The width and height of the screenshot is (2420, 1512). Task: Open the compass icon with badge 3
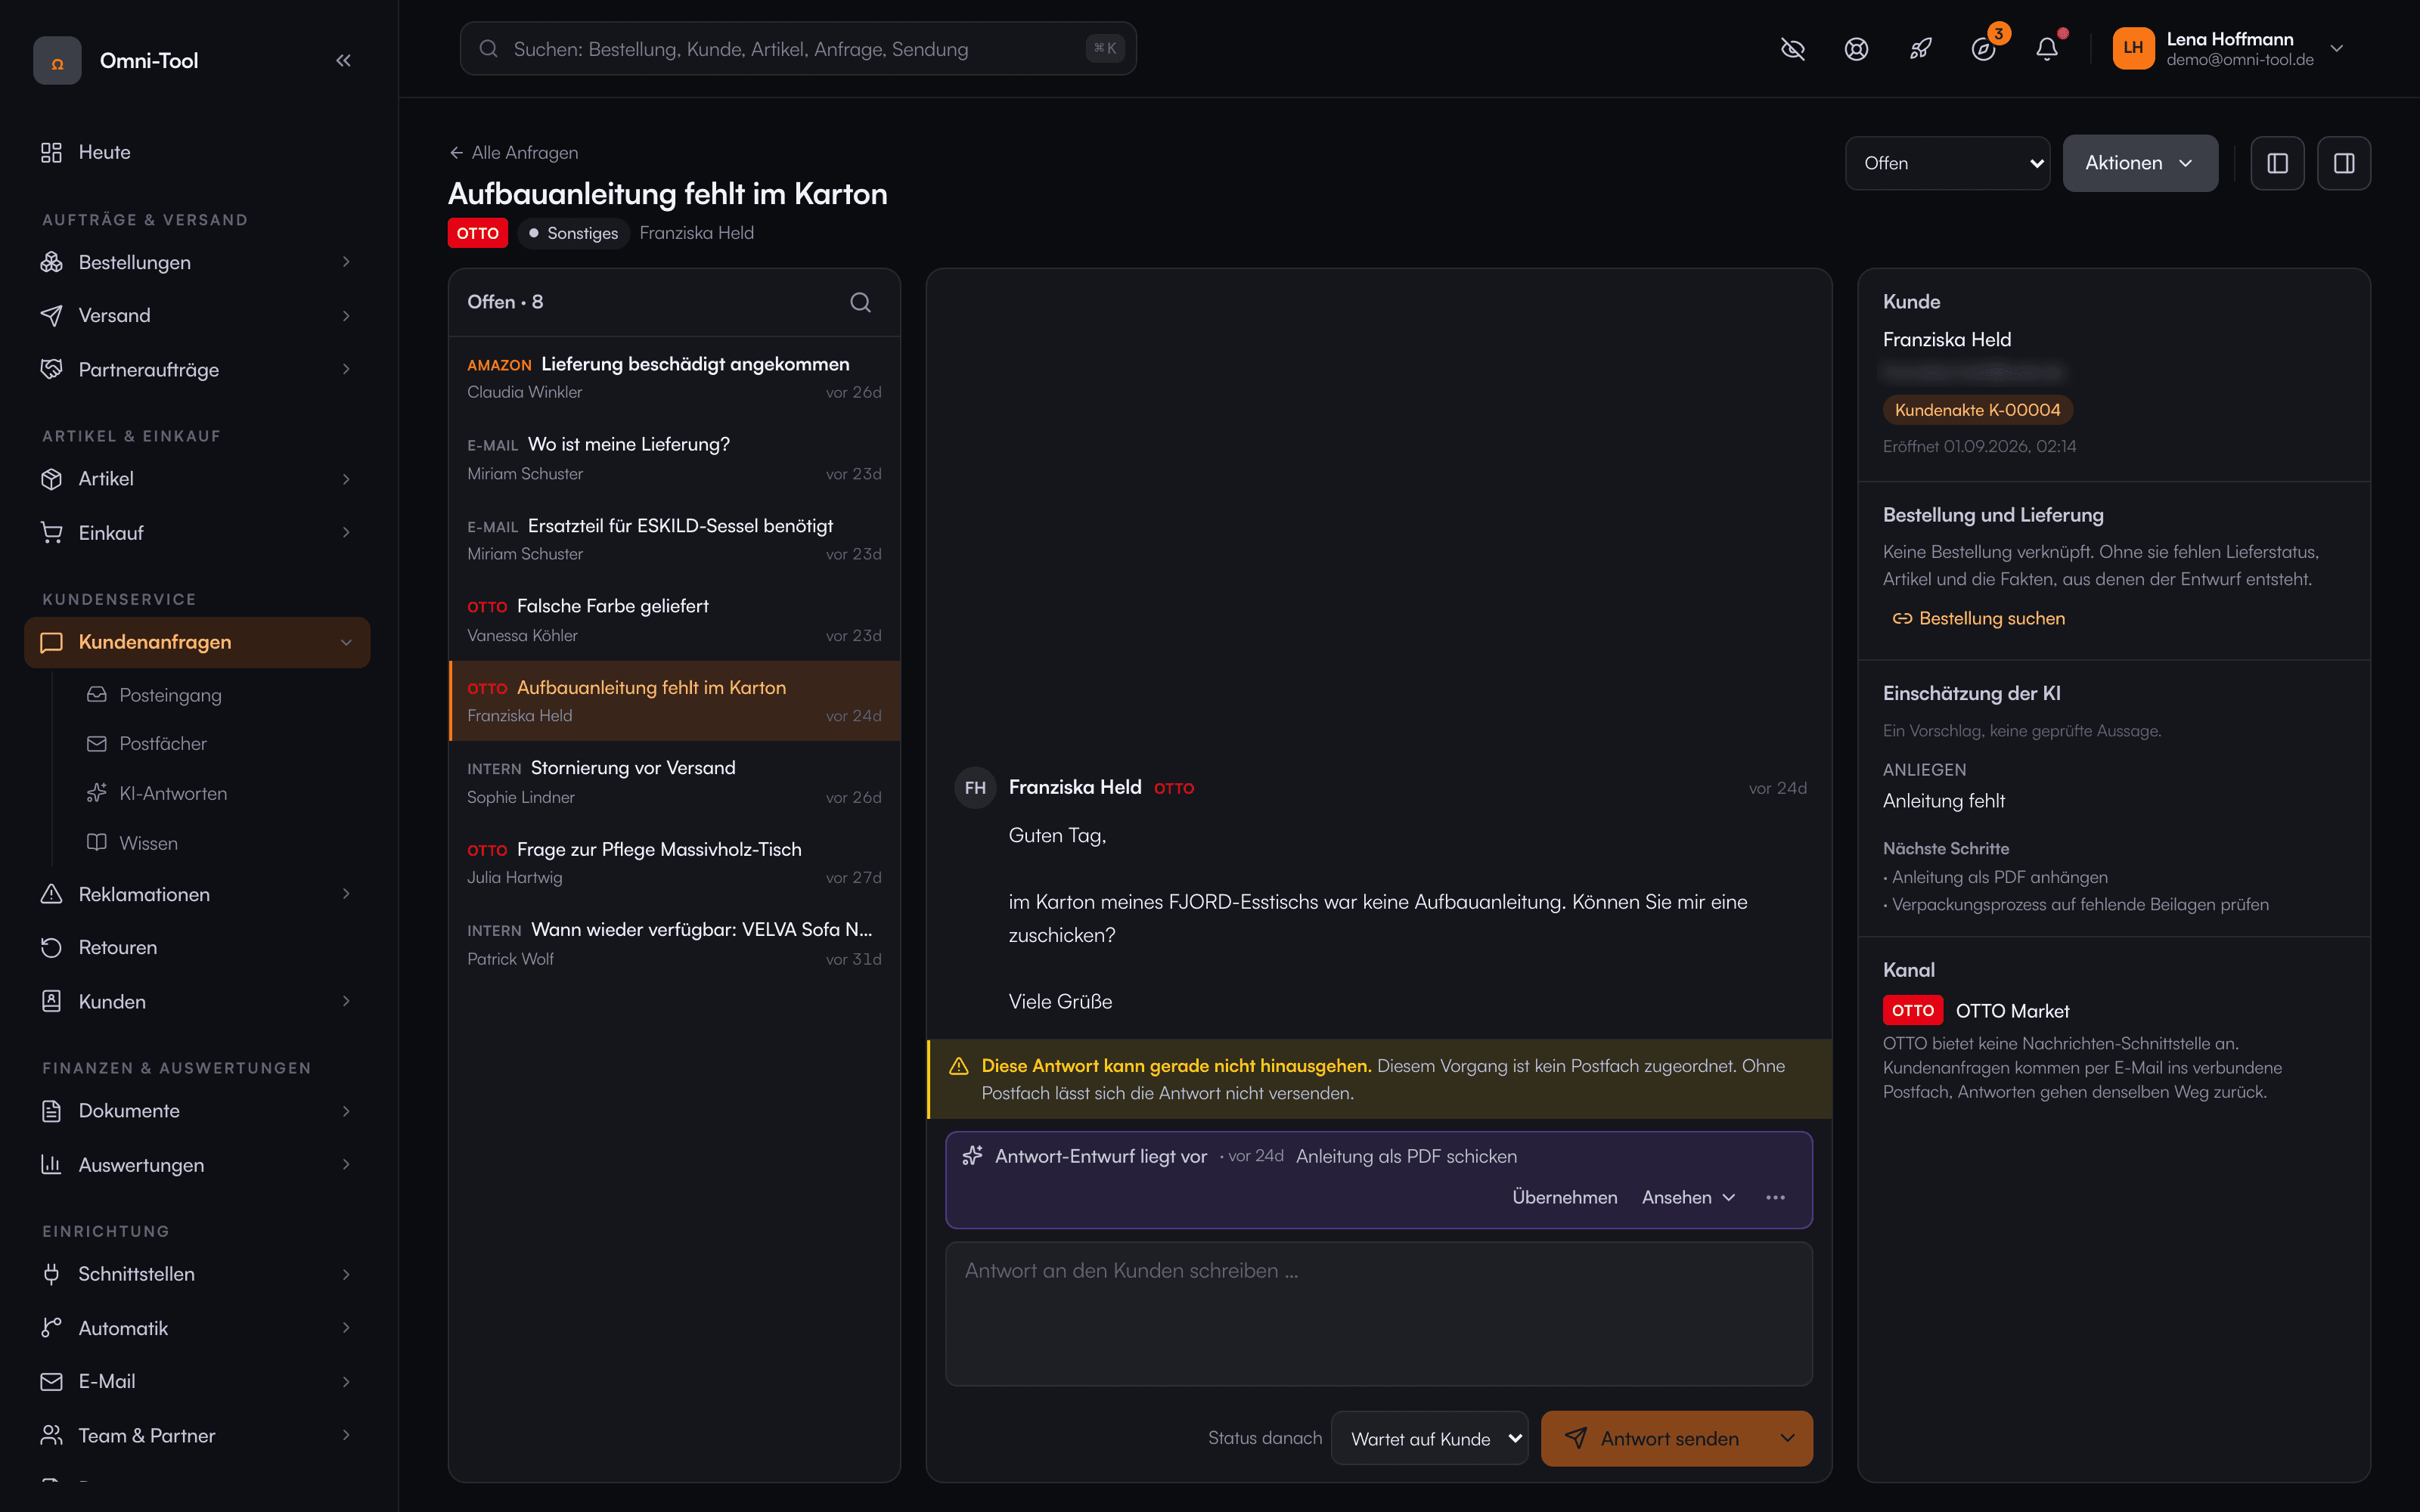click(x=1984, y=49)
